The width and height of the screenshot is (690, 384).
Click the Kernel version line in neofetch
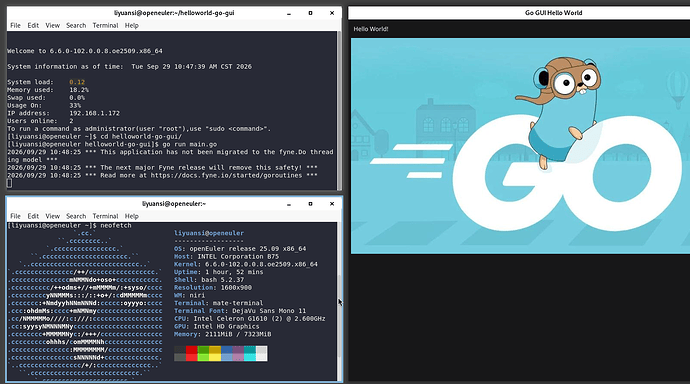coord(246,264)
